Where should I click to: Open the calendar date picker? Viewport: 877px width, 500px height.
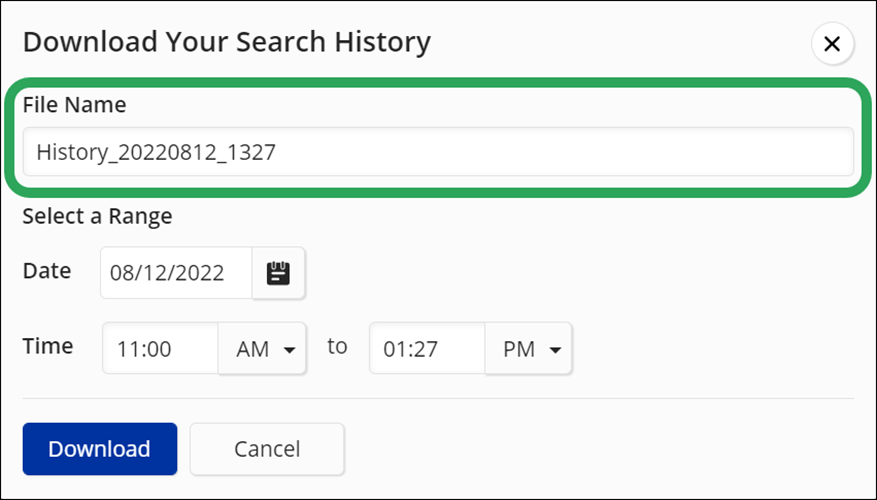pos(279,273)
